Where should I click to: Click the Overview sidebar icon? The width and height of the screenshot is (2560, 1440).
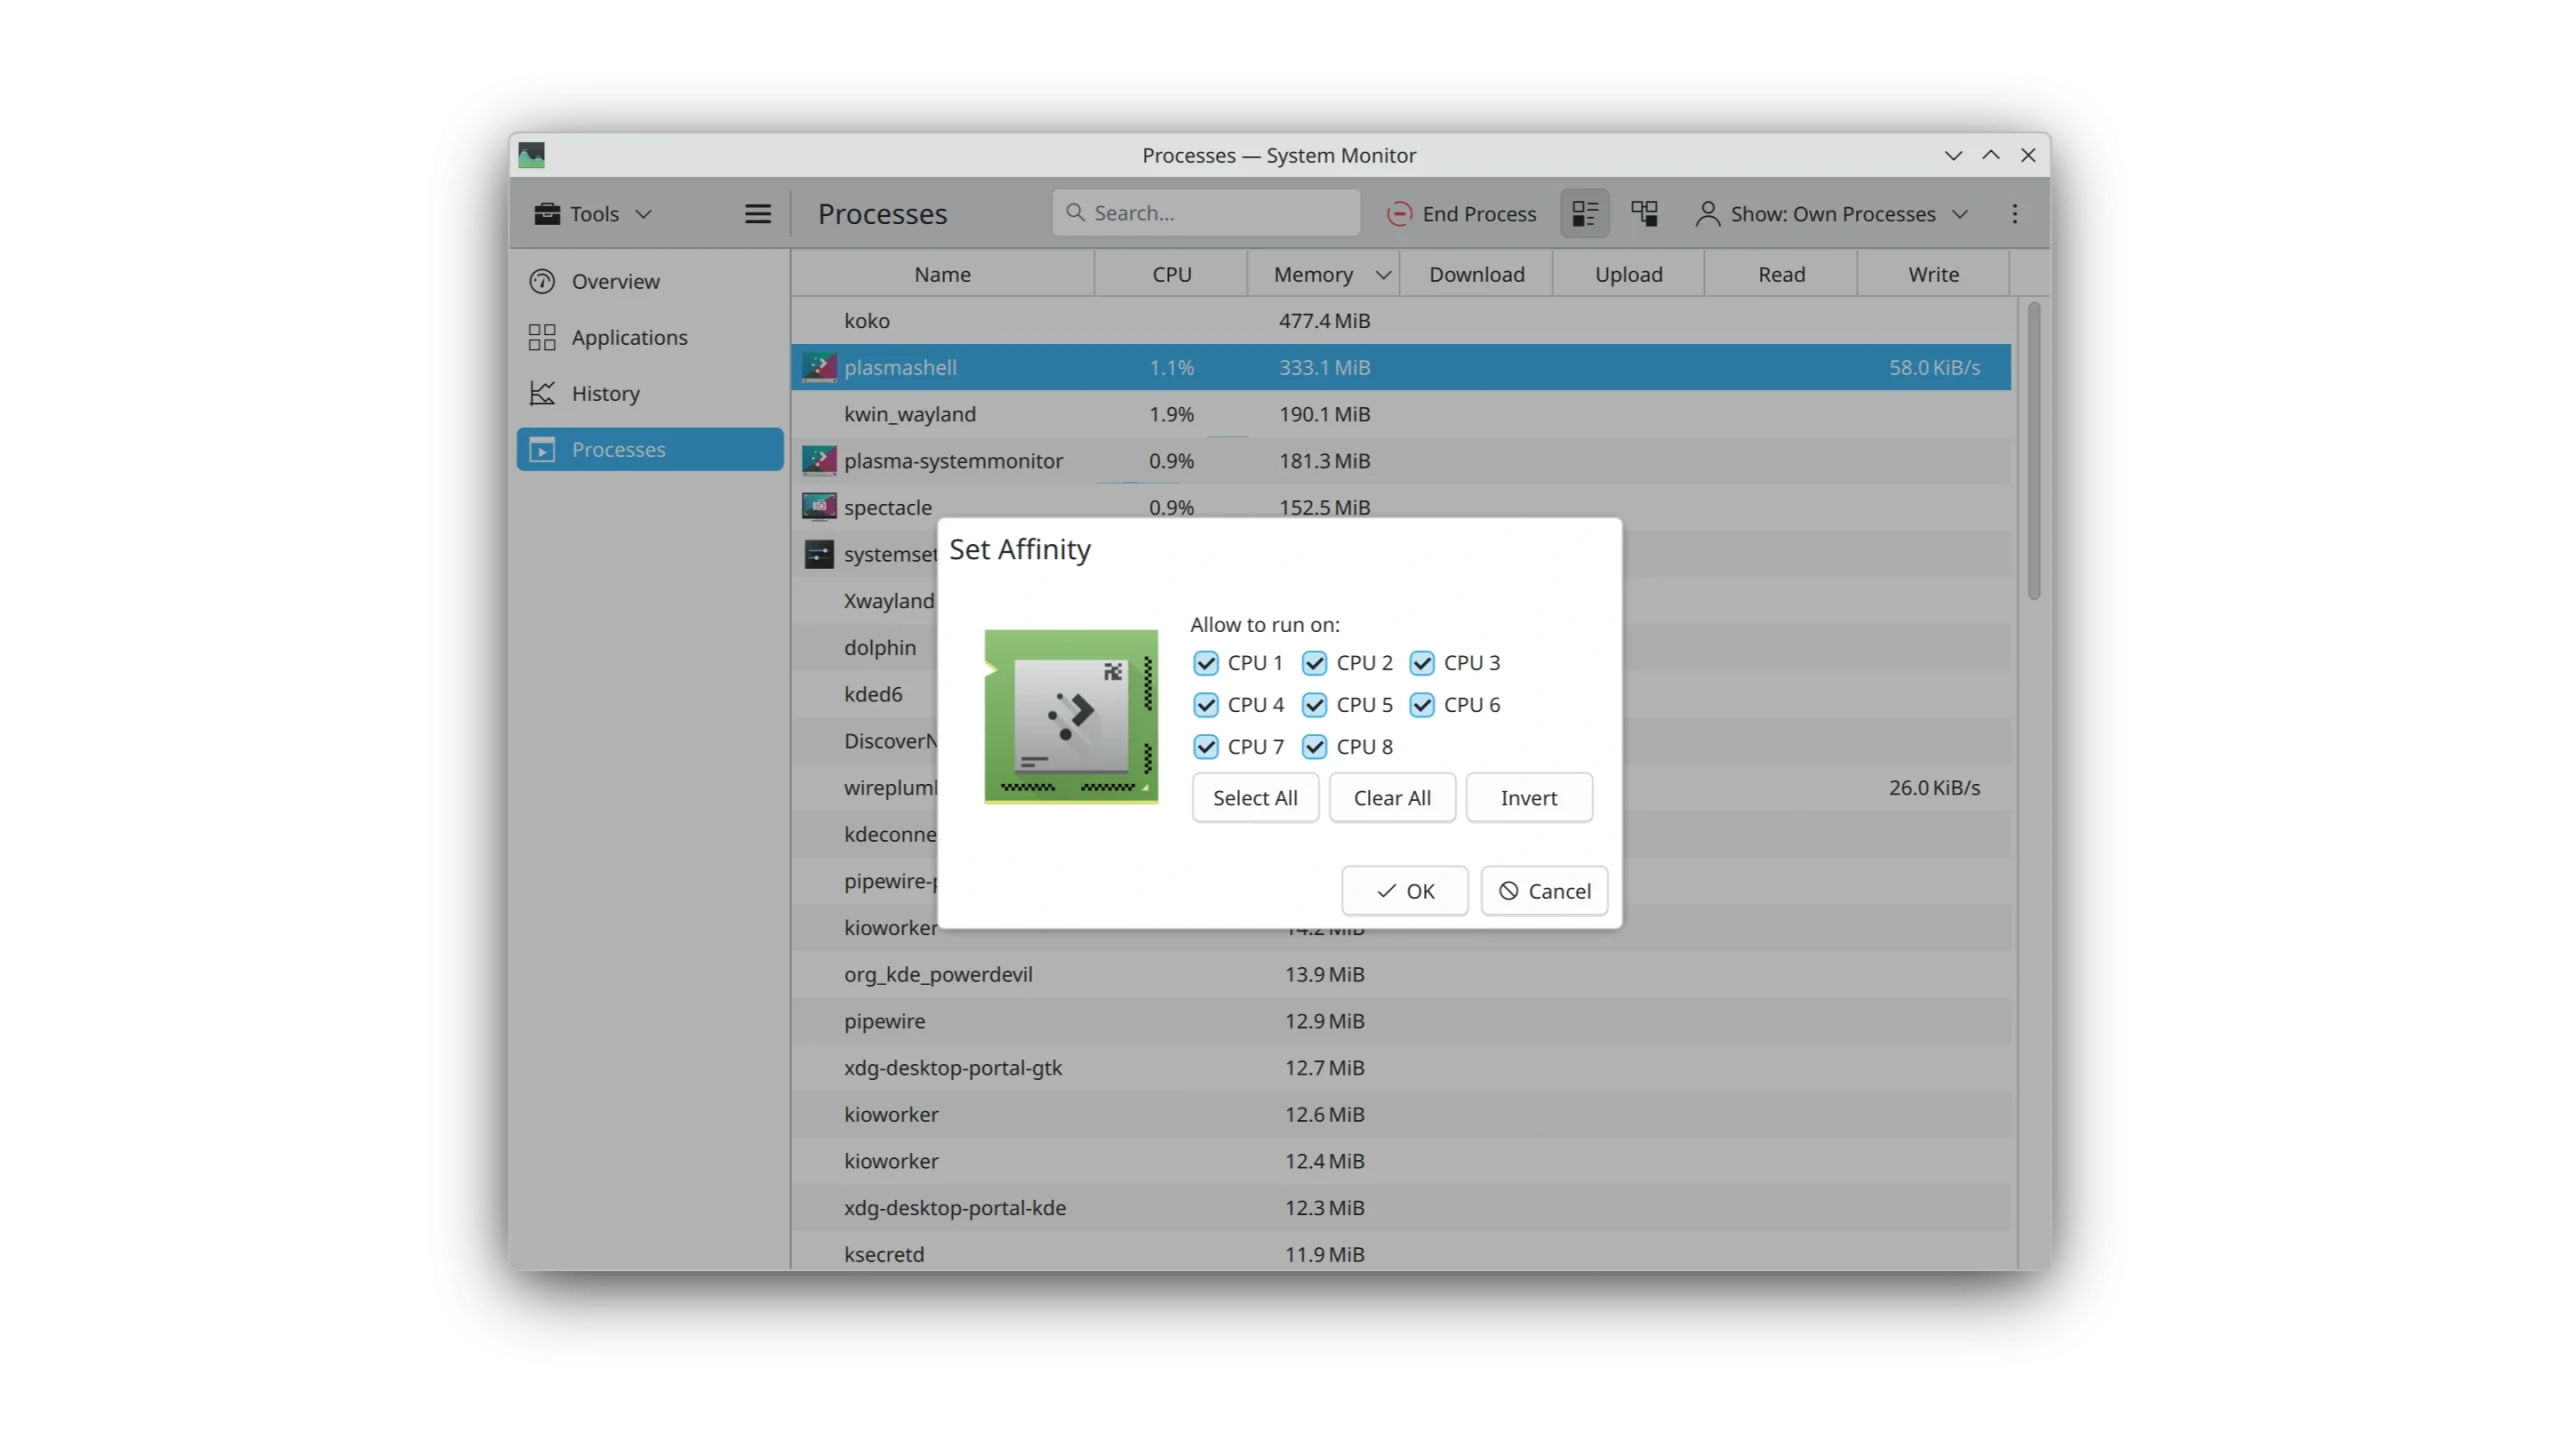click(x=542, y=281)
